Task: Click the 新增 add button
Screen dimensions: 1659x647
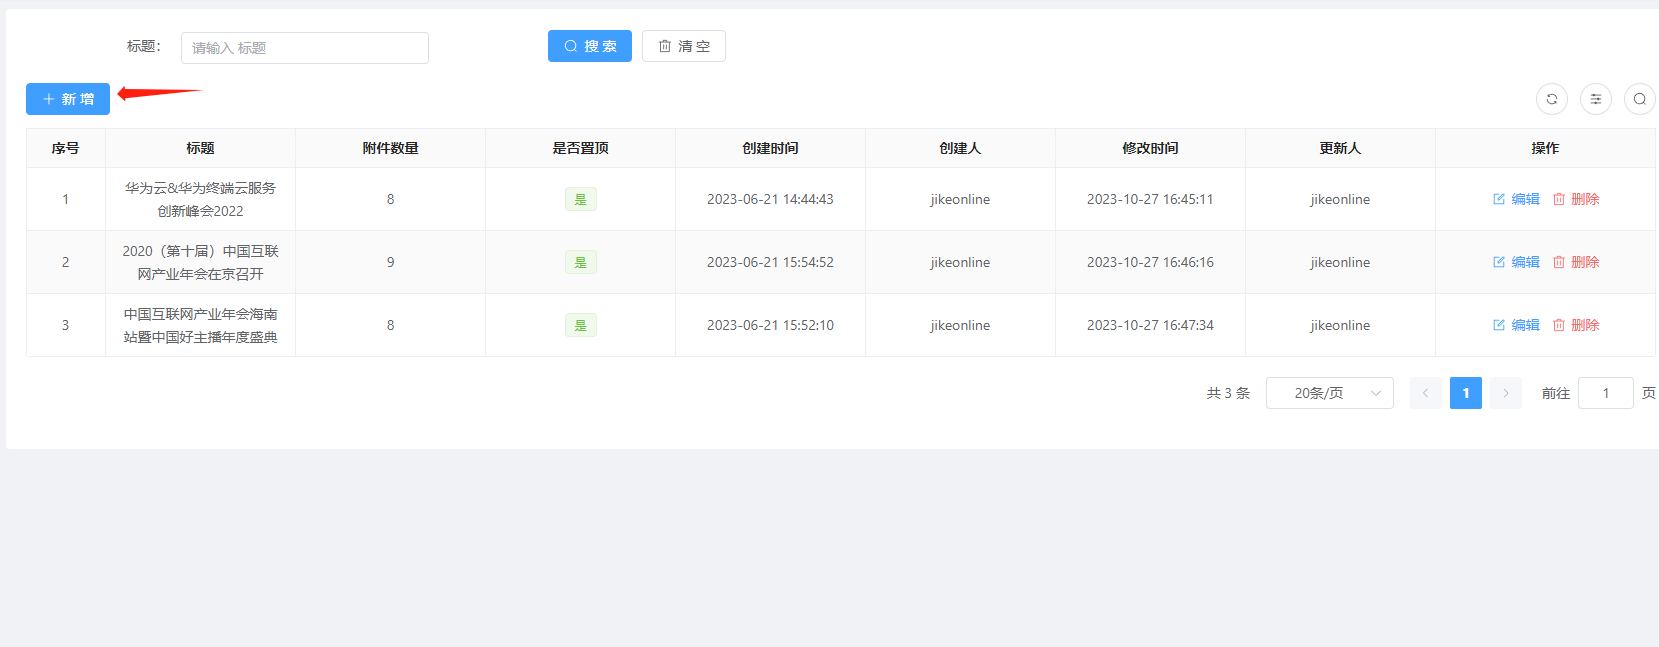Action: (x=68, y=99)
